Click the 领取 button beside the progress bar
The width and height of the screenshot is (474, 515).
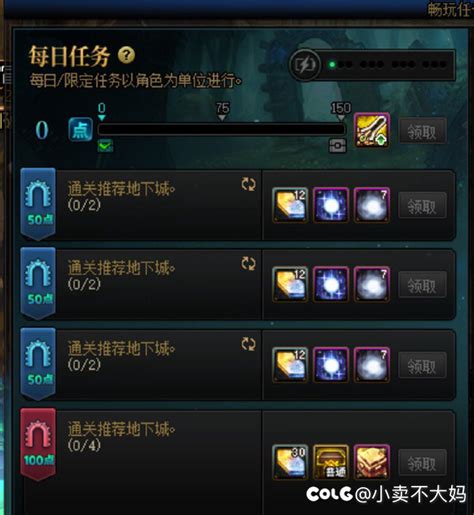pyautogui.click(x=423, y=131)
